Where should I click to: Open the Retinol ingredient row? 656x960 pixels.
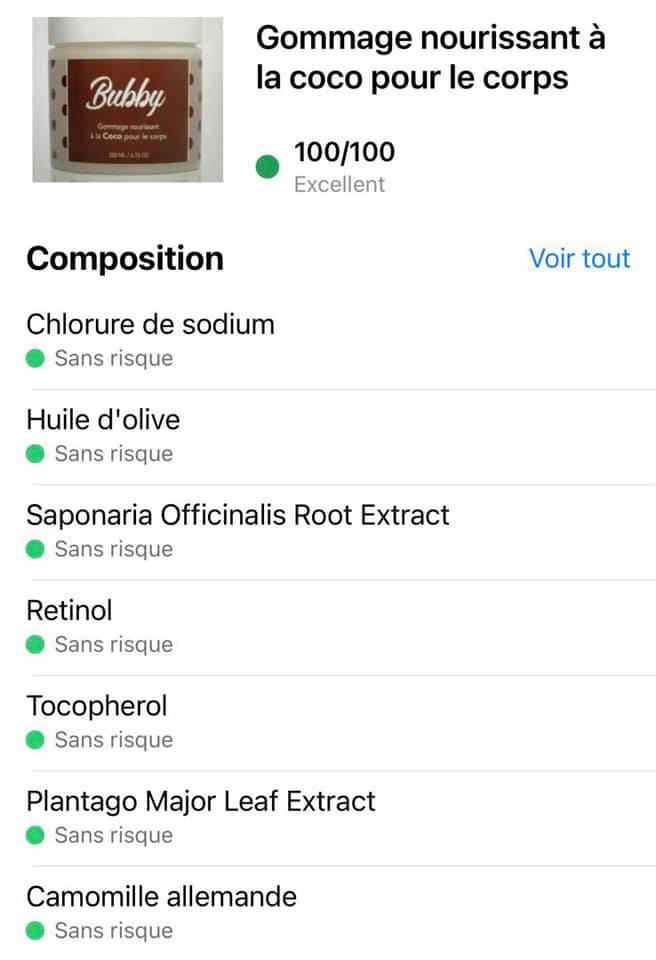tap(69, 610)
